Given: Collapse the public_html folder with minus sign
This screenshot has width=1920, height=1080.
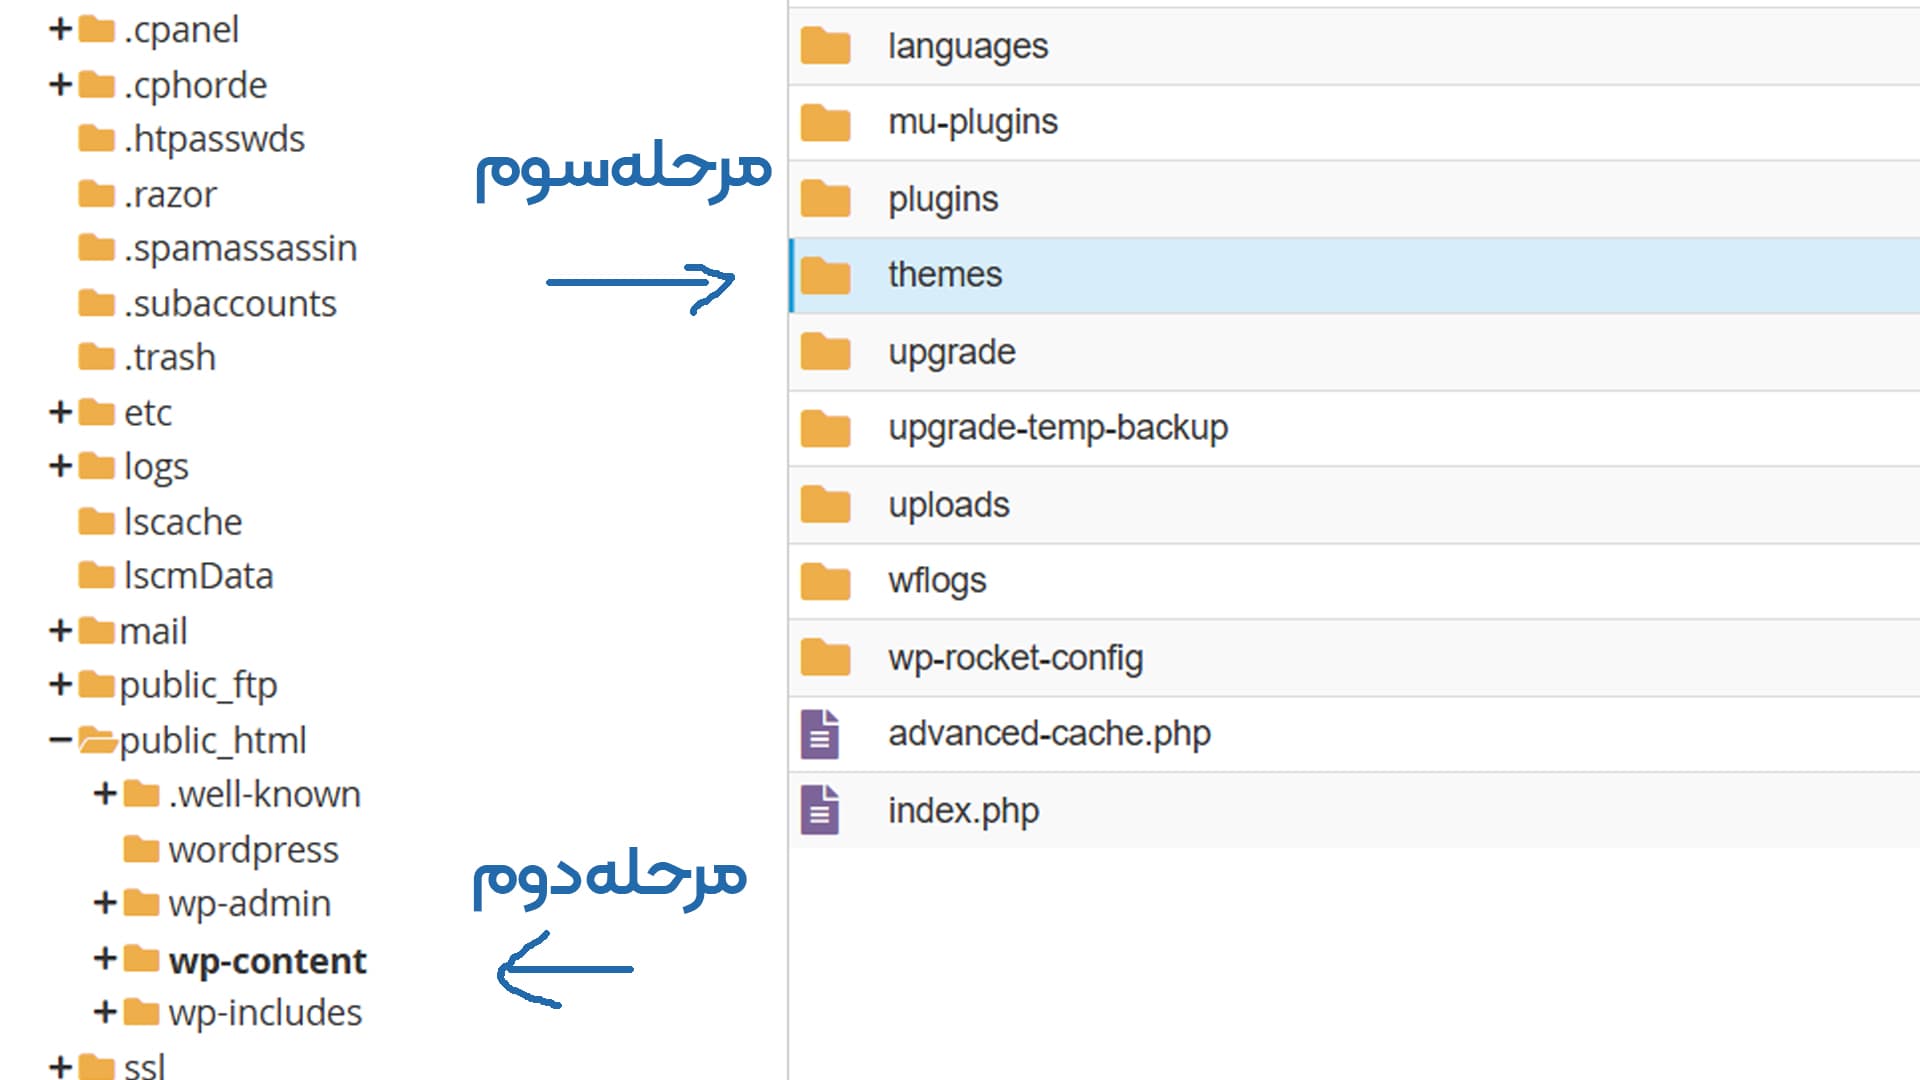Looking at the screenshot, I should click(60, 740).
